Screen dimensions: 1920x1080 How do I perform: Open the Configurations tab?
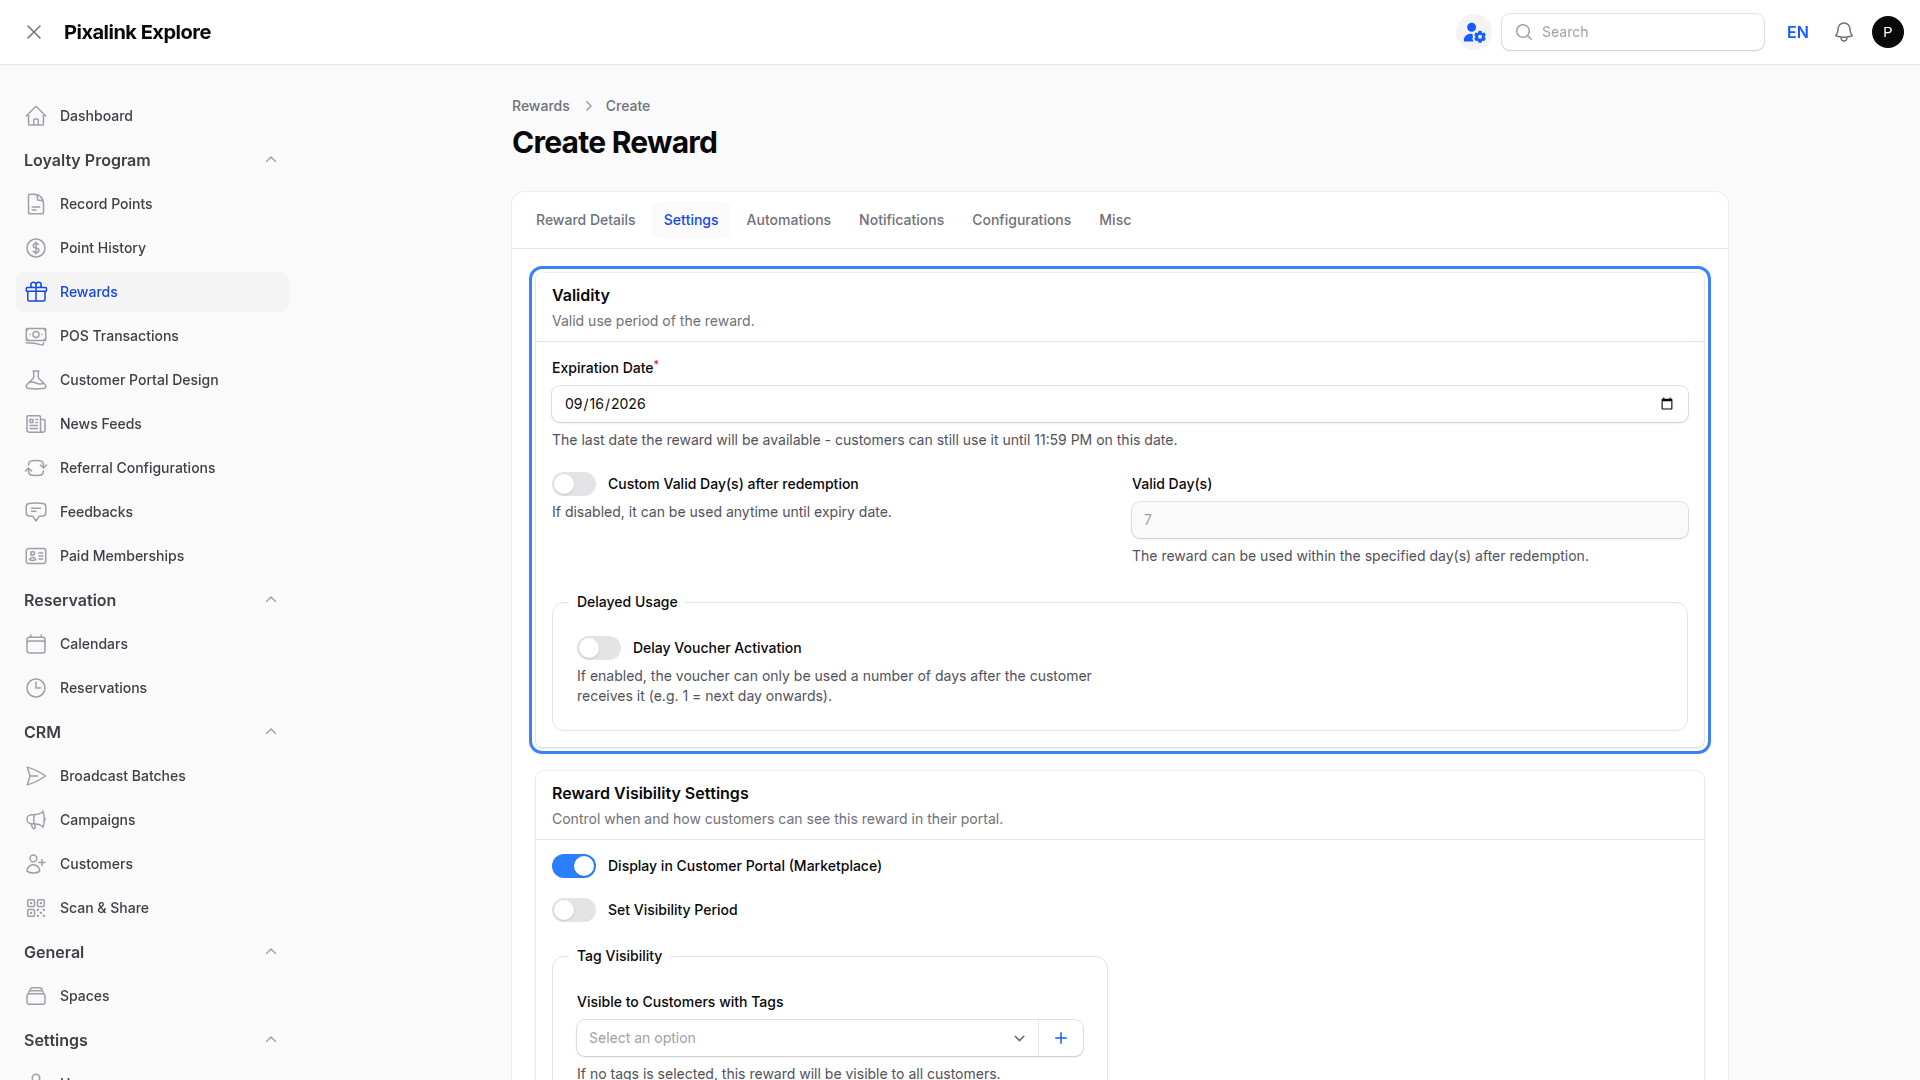(1021, 220)
